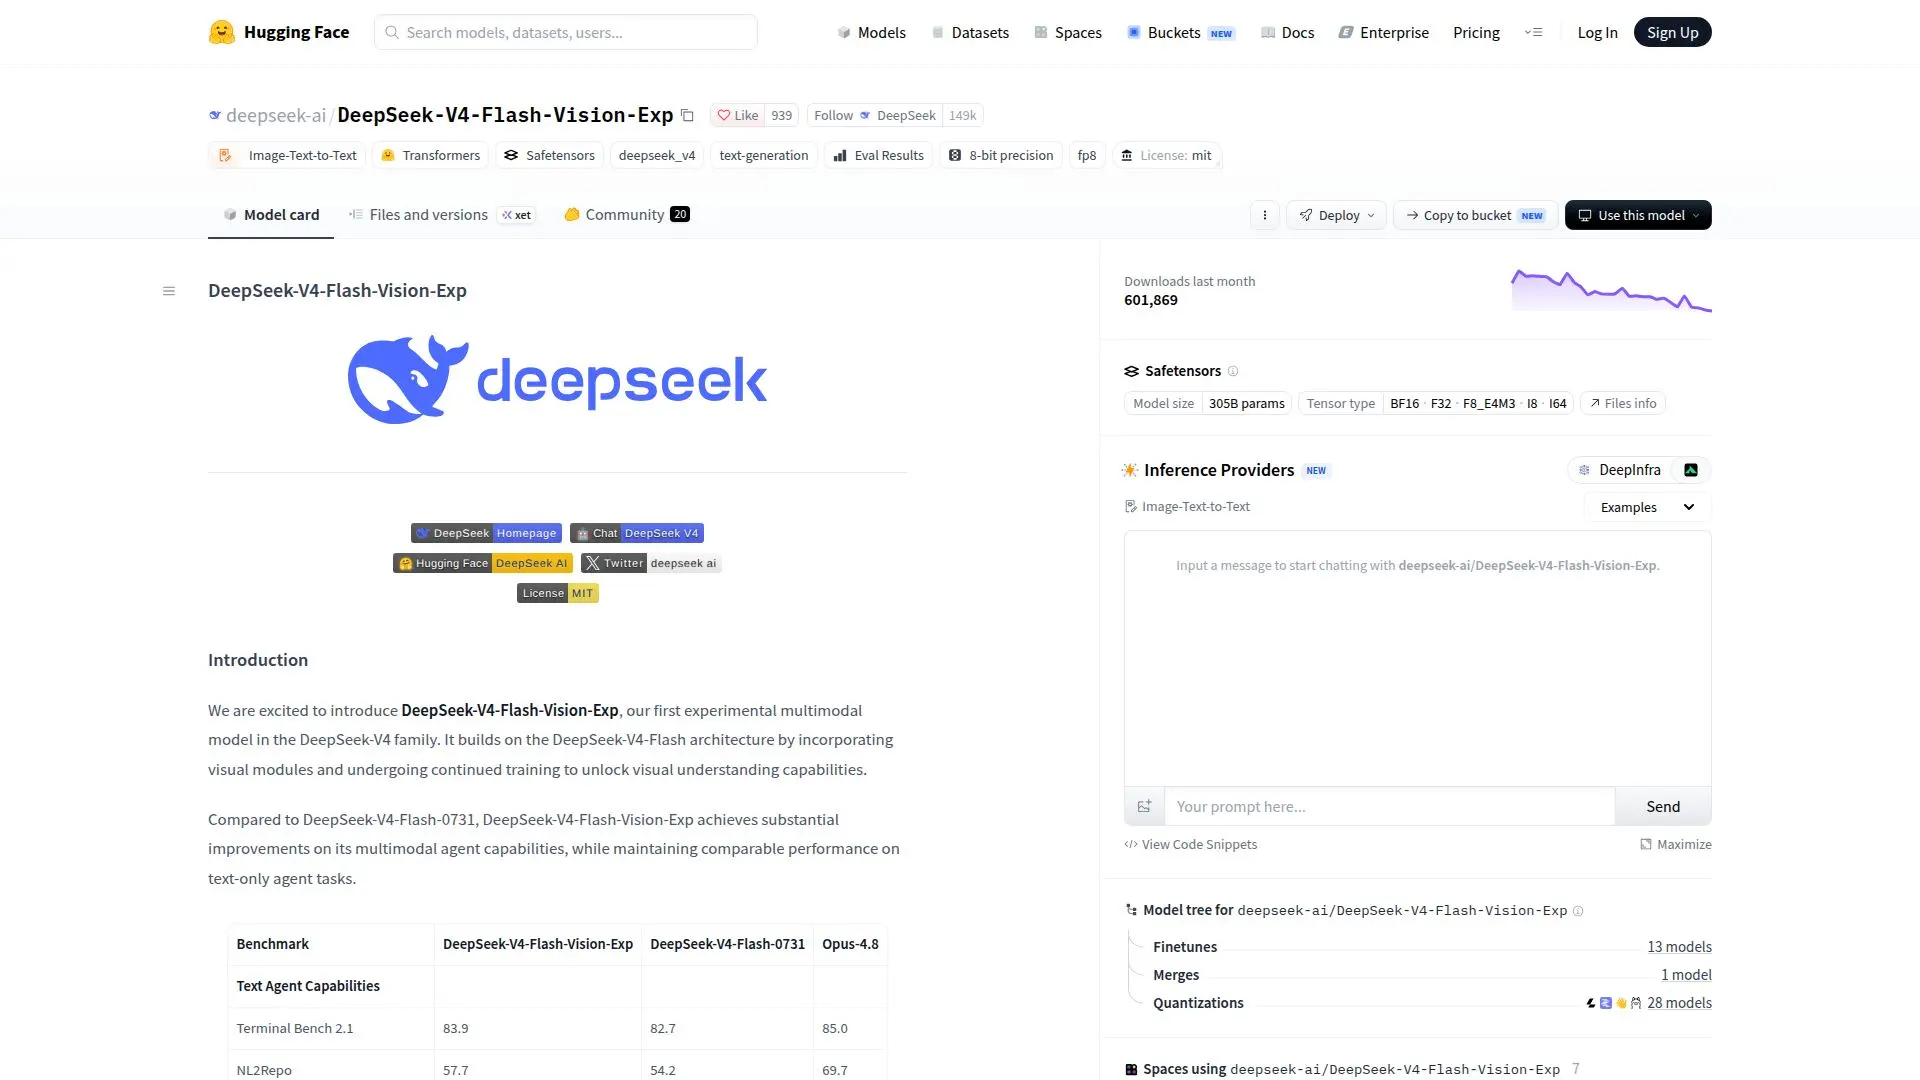The image size is (1920, 1080).
Task: Click the DeepSeek whale logo image
Action: 557,380
